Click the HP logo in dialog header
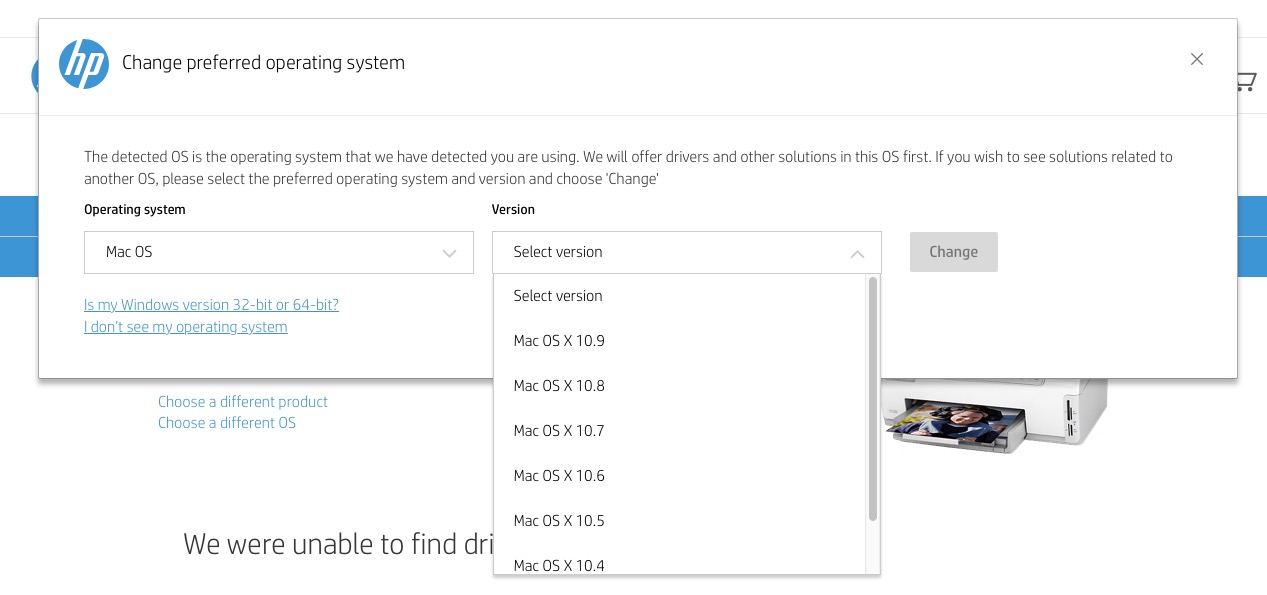 coord(84,64)
